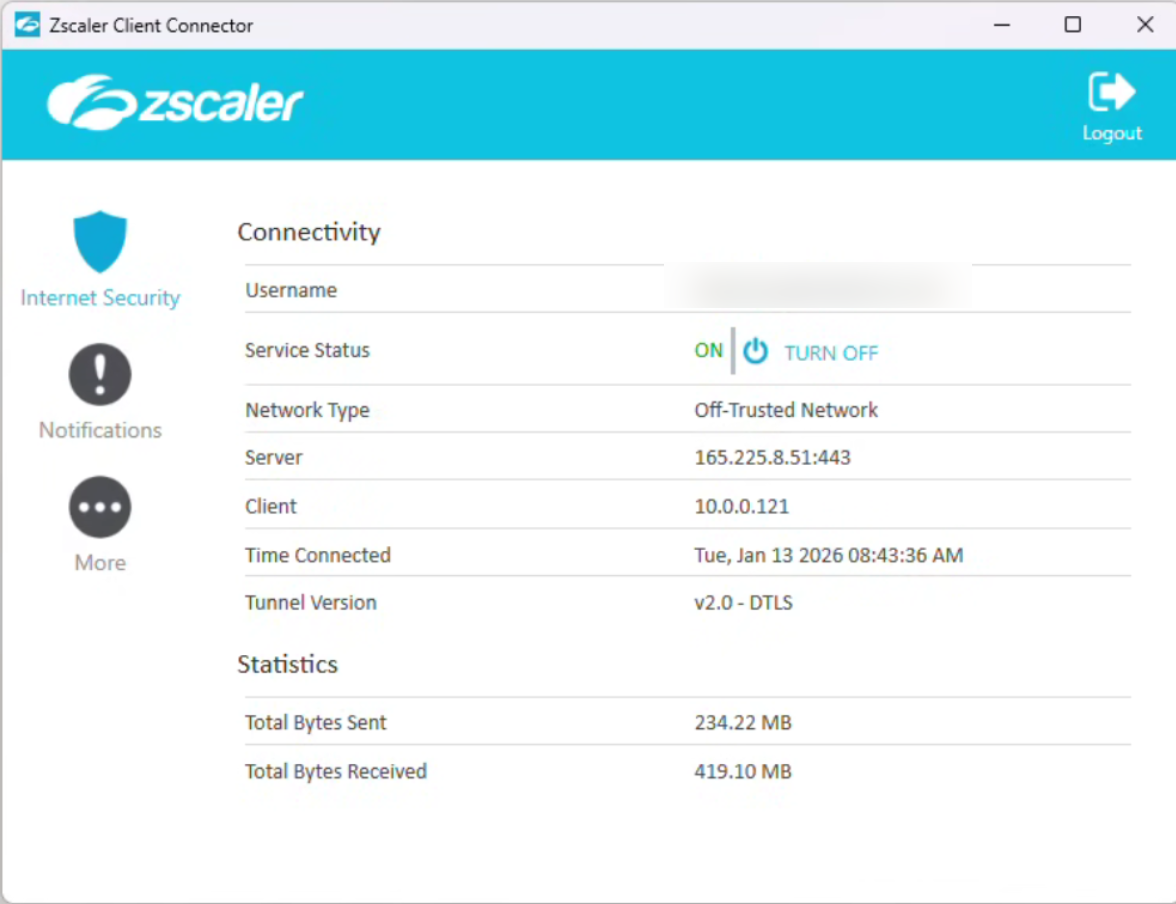Viewport: 1176px width, 904px height.
Task: Click the 234.22 MB bytes sent value
Action: (x=743, y=722)
